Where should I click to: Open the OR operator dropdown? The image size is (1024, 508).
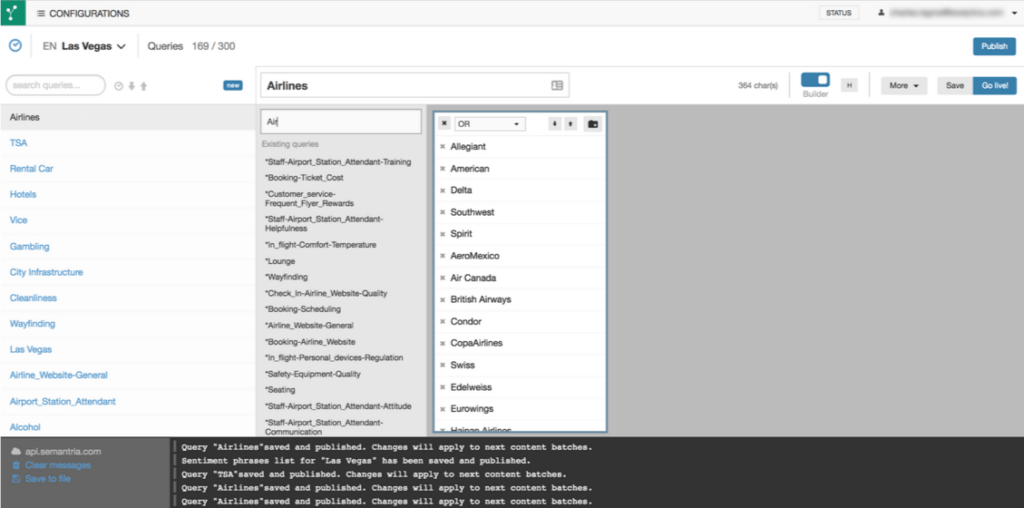point(490,124)
